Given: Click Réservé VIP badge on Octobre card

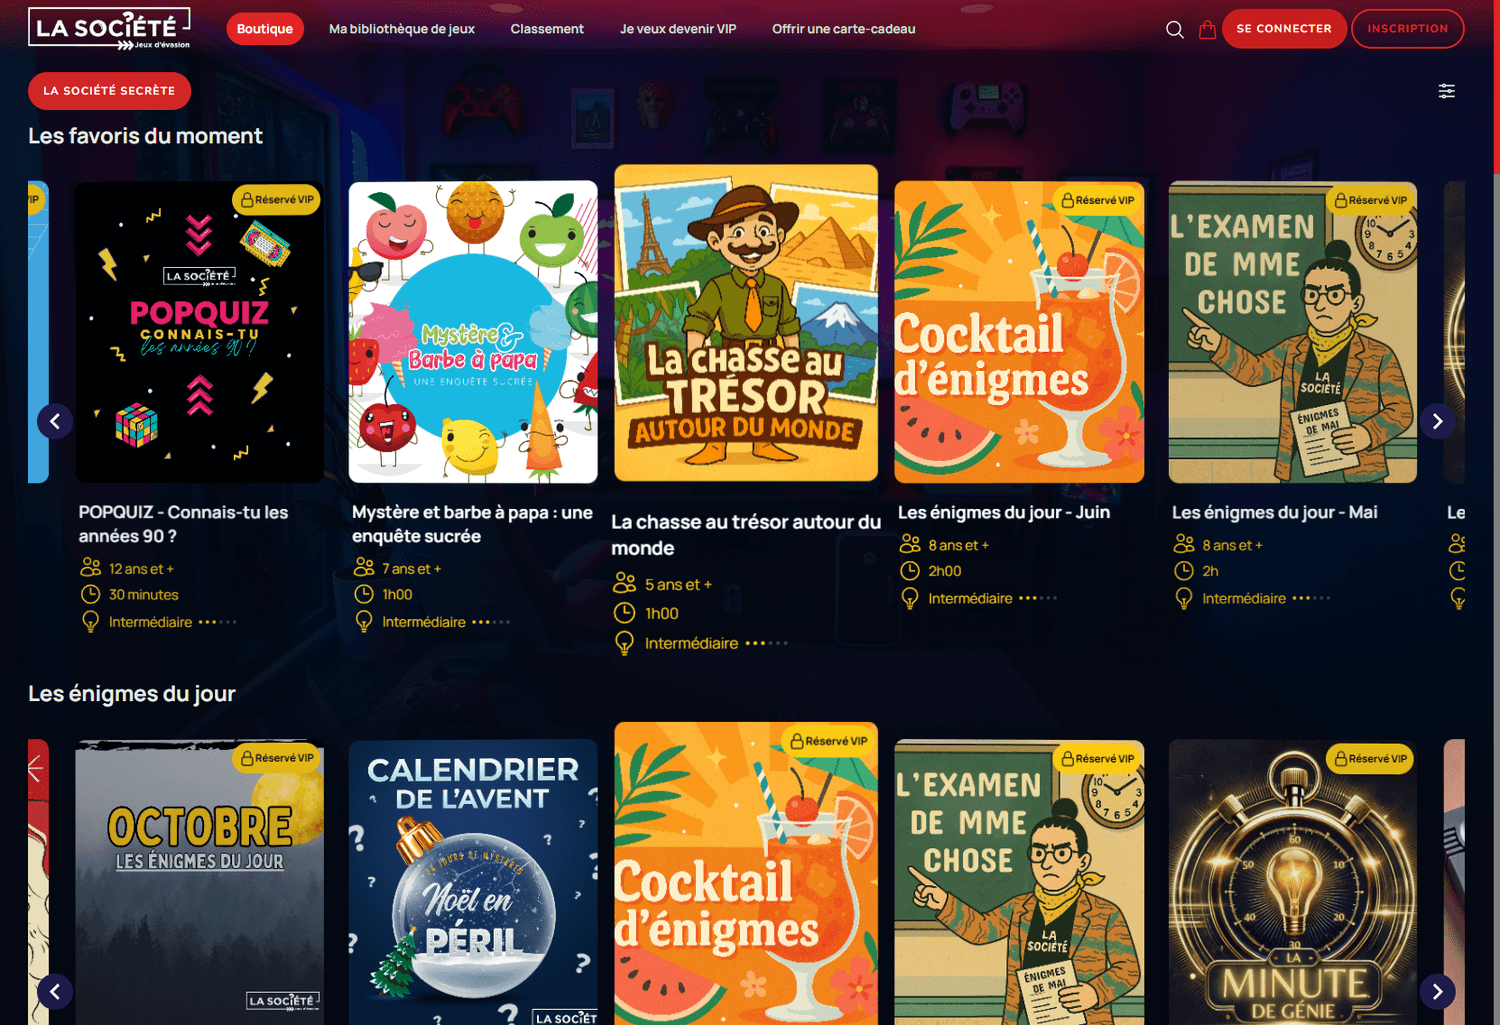Looking at the screenshot, I should 277,758.
